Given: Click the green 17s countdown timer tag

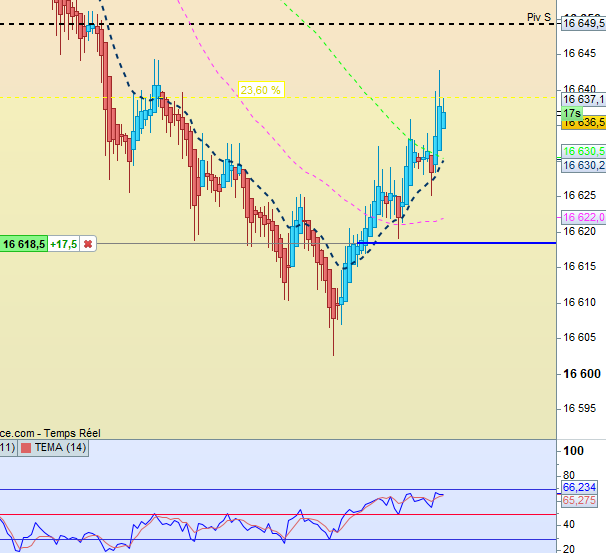Looking at the screenshot, I should [572, 113].
